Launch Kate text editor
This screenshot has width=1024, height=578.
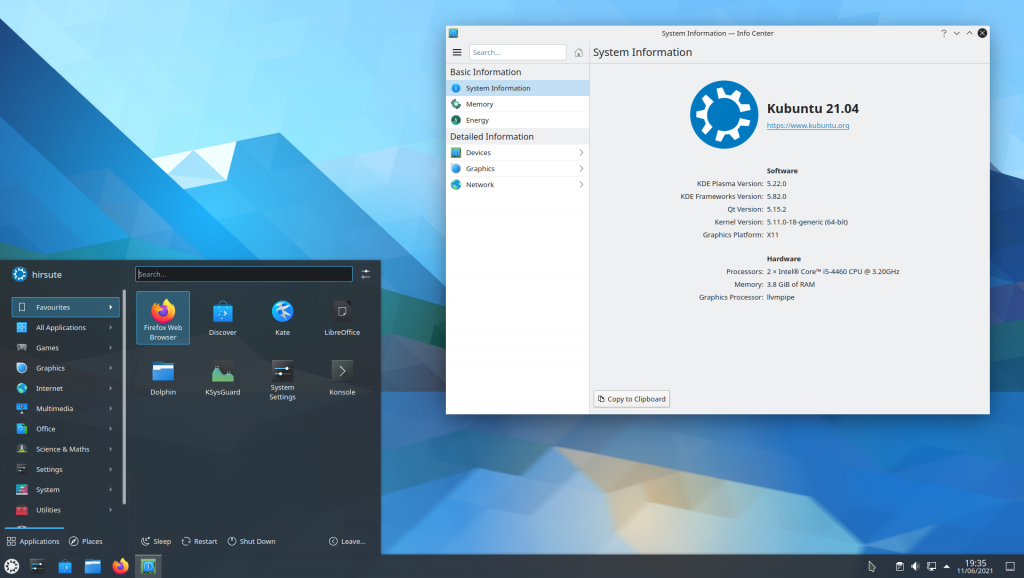point(282,318)
